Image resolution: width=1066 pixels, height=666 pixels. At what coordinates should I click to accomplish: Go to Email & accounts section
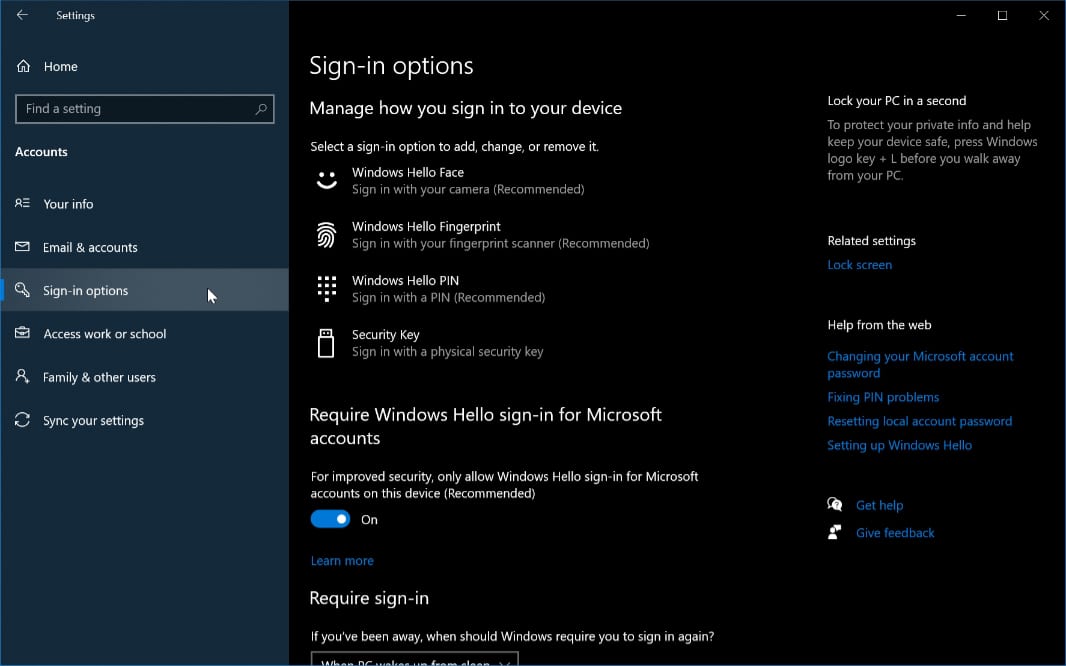tap(90, 247)
